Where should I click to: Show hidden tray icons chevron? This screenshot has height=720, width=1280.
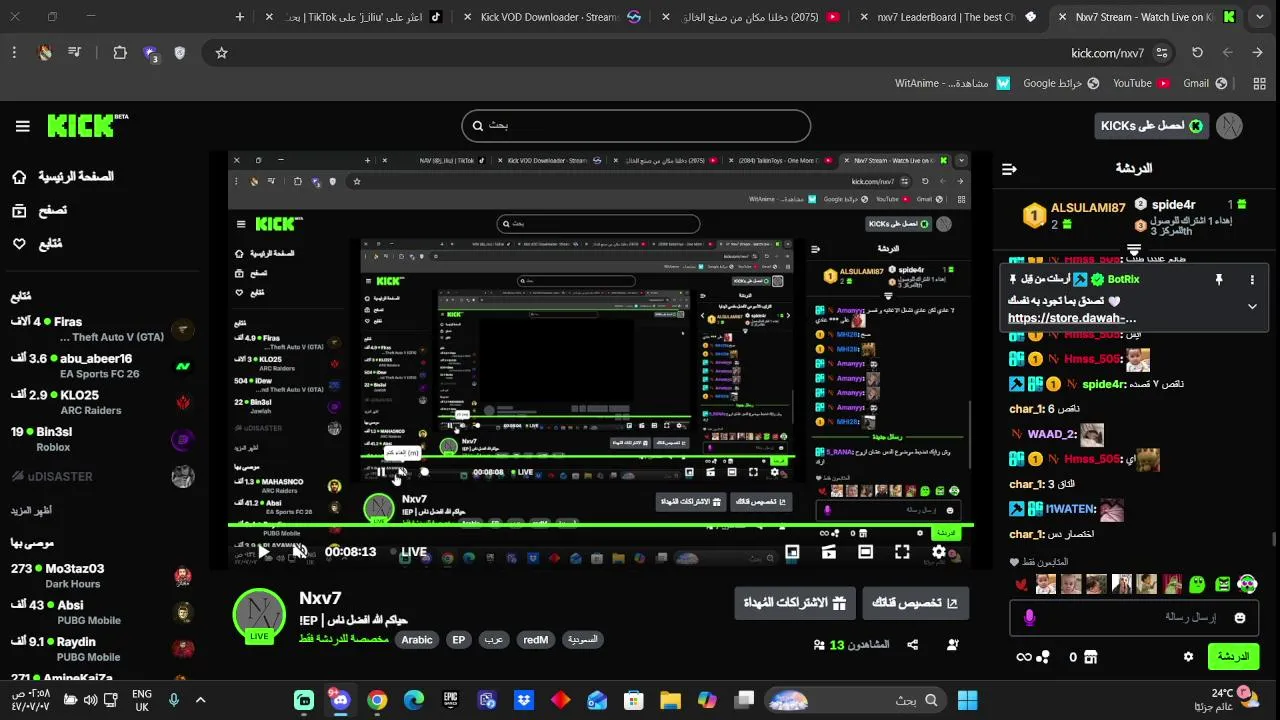(x=200, y=700)
